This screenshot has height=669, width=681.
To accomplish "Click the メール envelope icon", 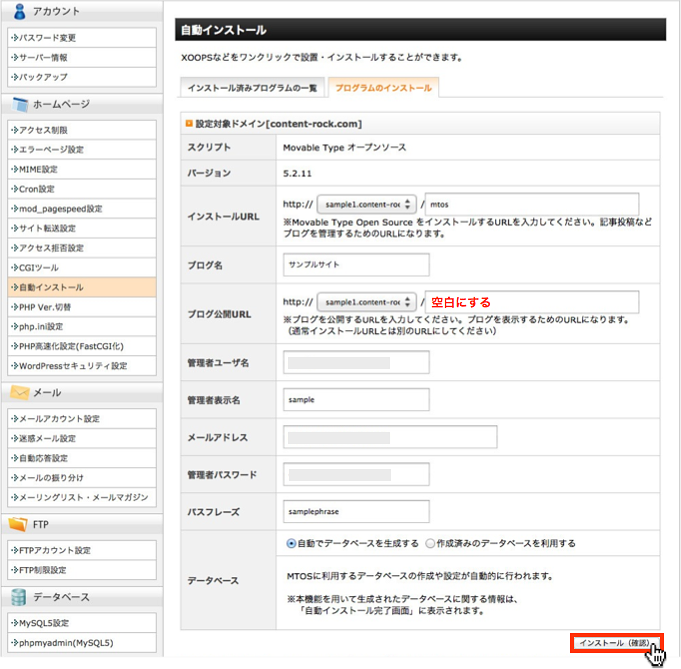I will pyautogui.click(x=20, y=392).
